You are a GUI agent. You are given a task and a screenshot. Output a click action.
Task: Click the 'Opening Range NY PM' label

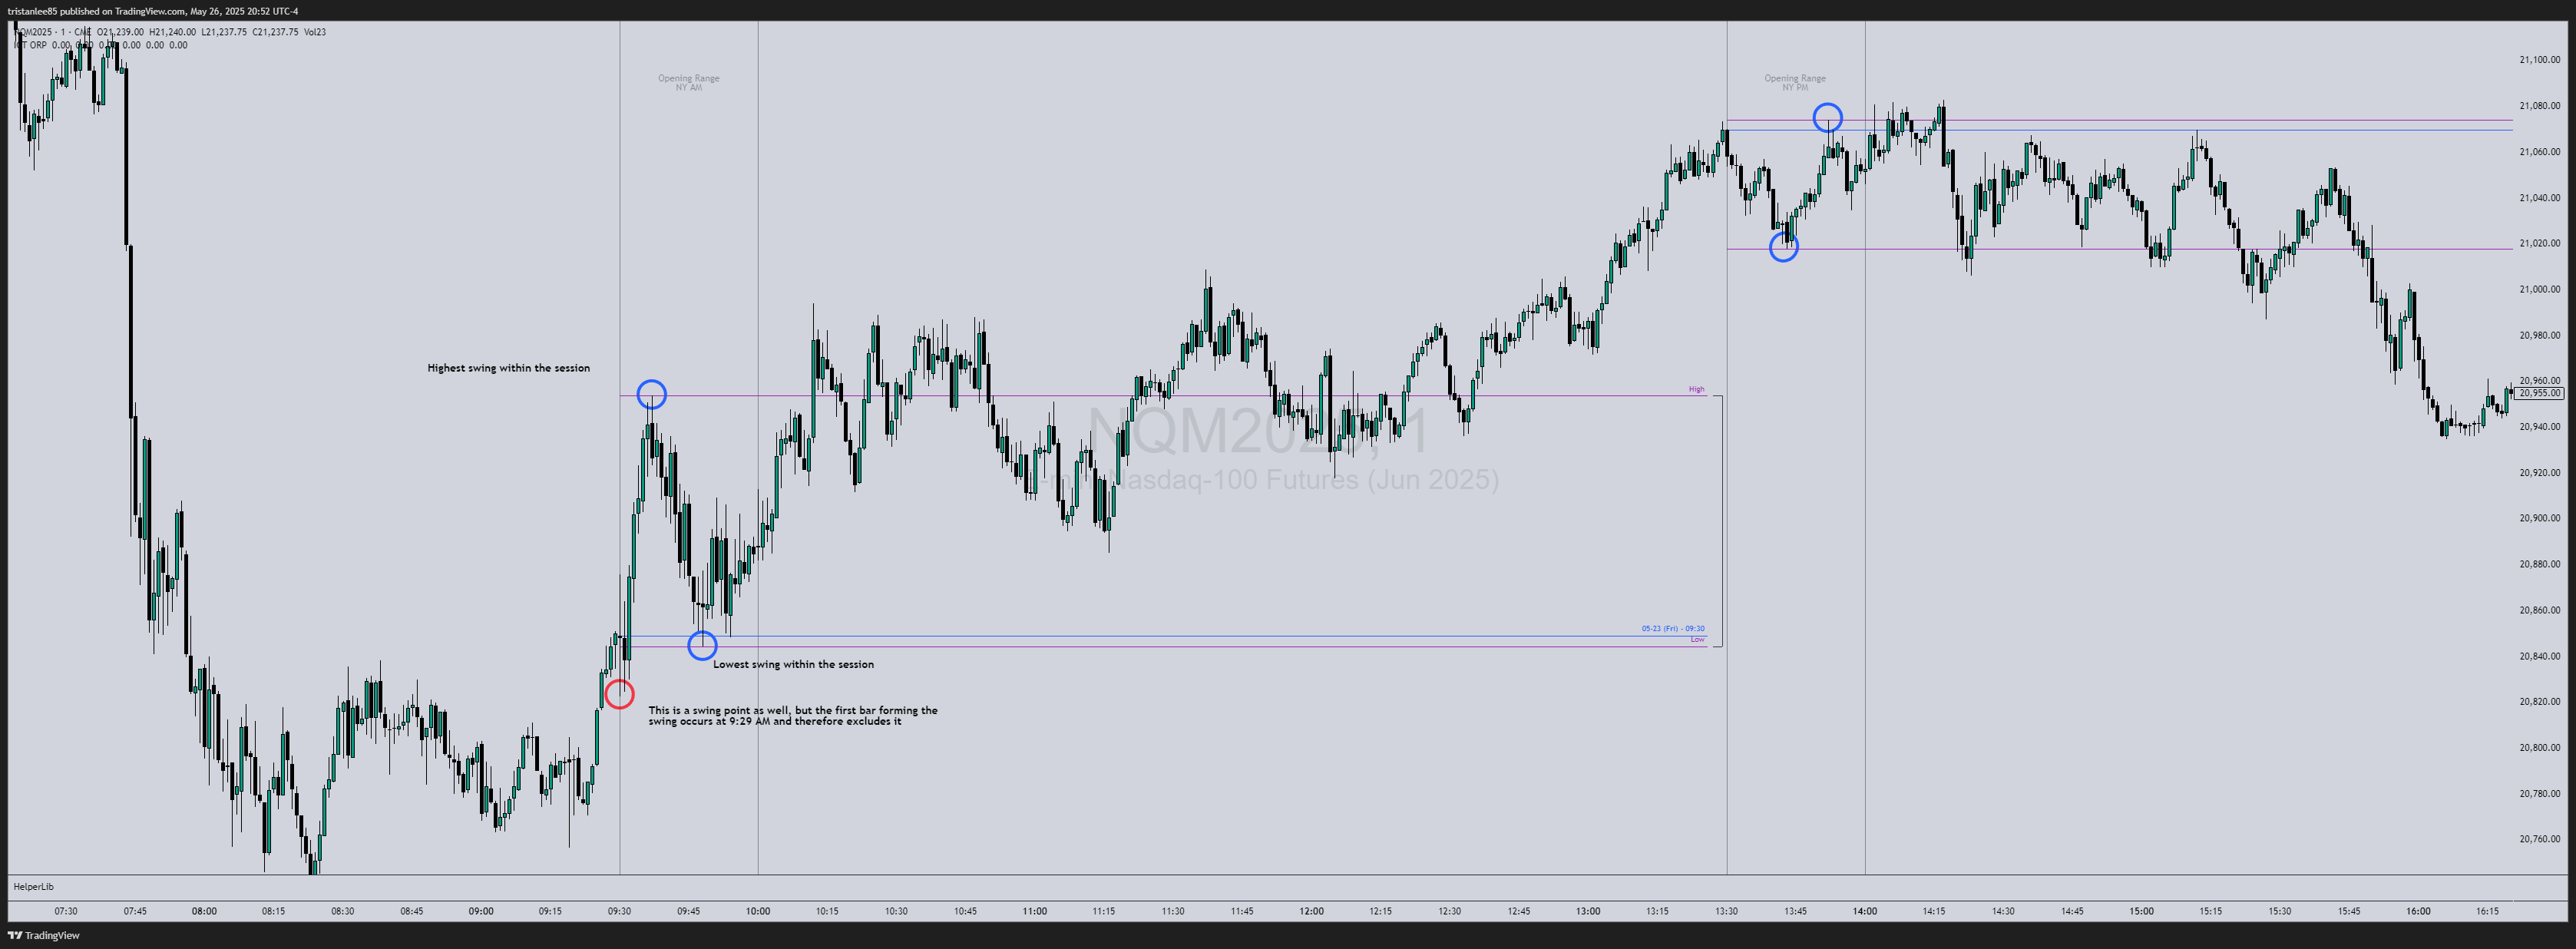click(x=1795, y=83)
